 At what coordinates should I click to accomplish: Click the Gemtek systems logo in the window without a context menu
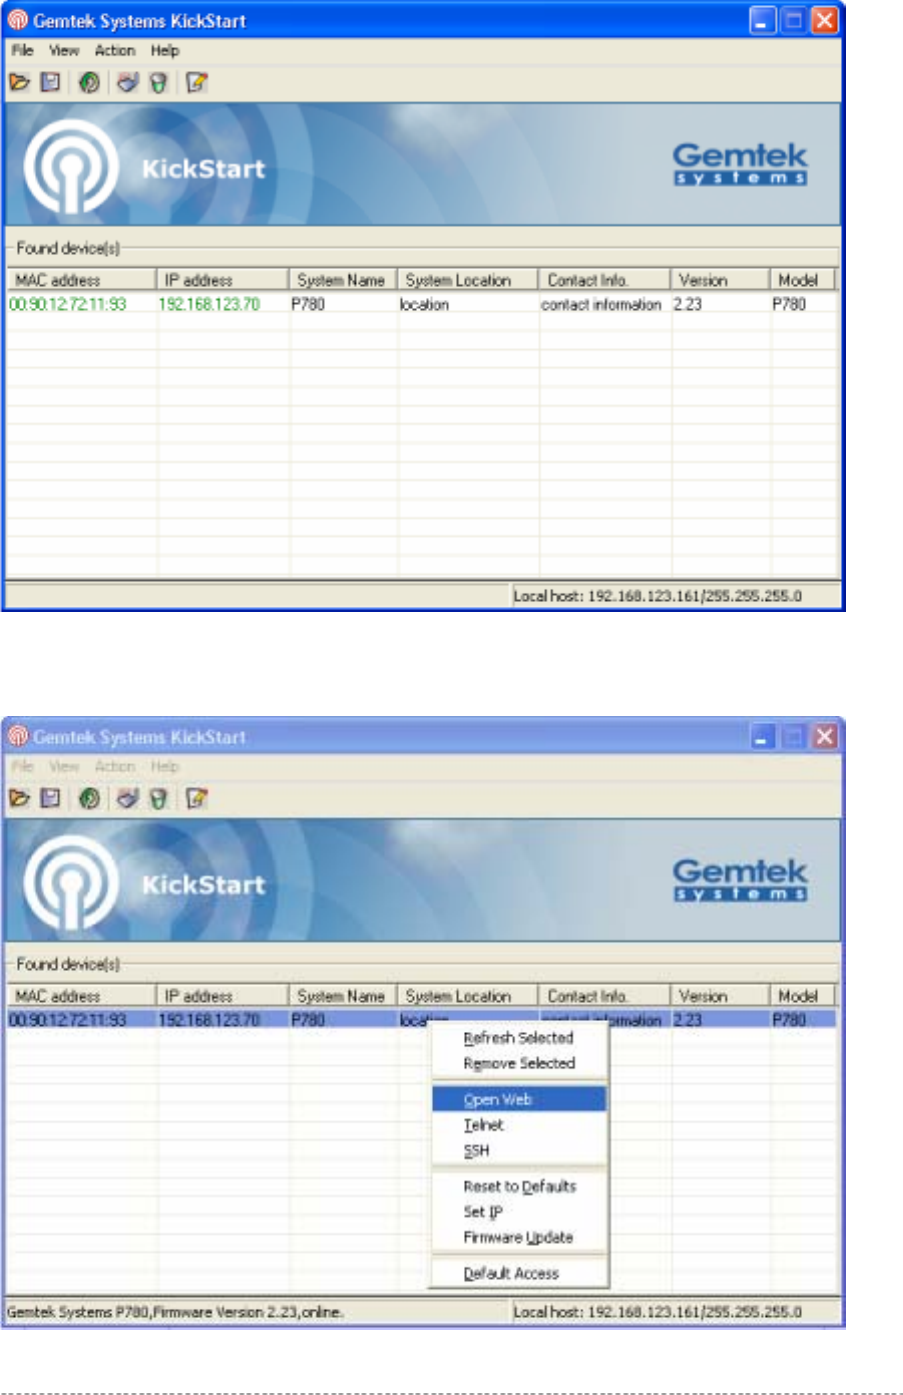point(740,164)
